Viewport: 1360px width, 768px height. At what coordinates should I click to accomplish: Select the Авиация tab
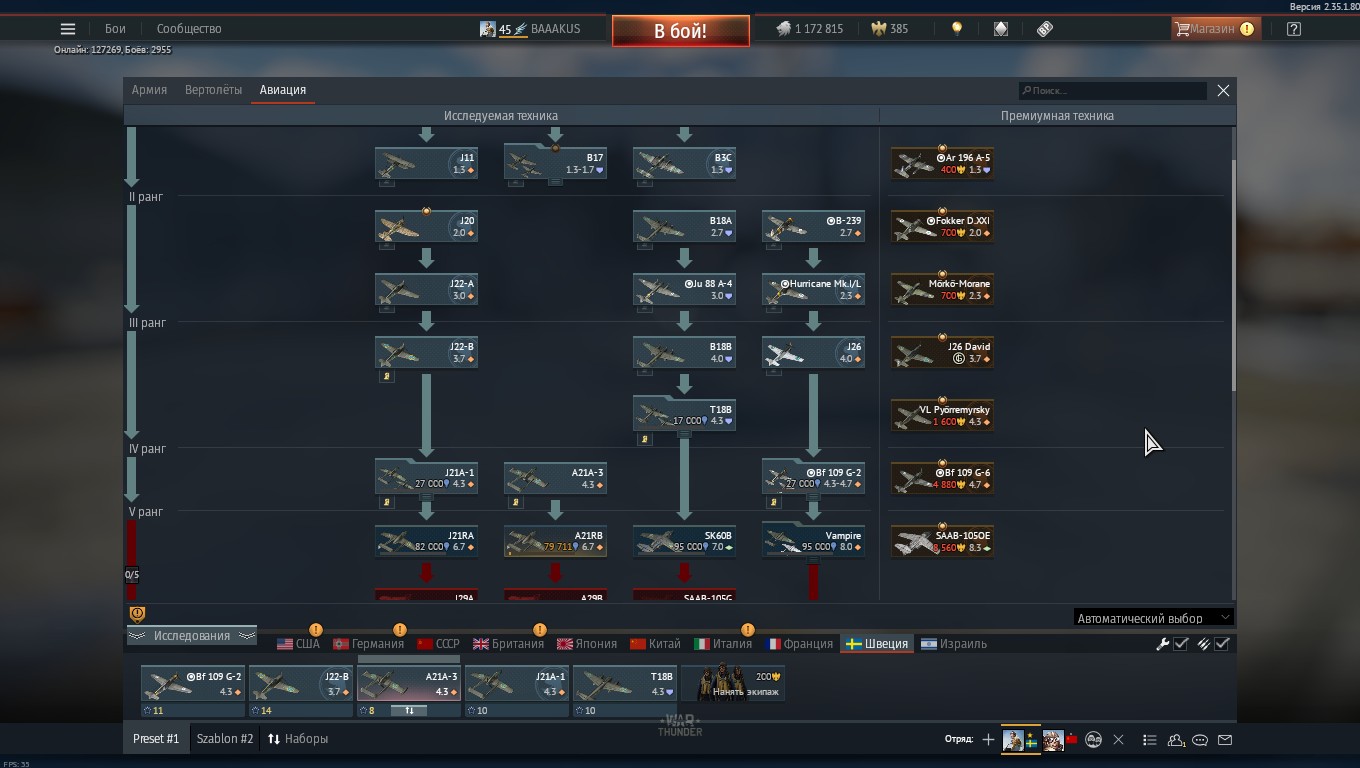[x=283, y=90]
